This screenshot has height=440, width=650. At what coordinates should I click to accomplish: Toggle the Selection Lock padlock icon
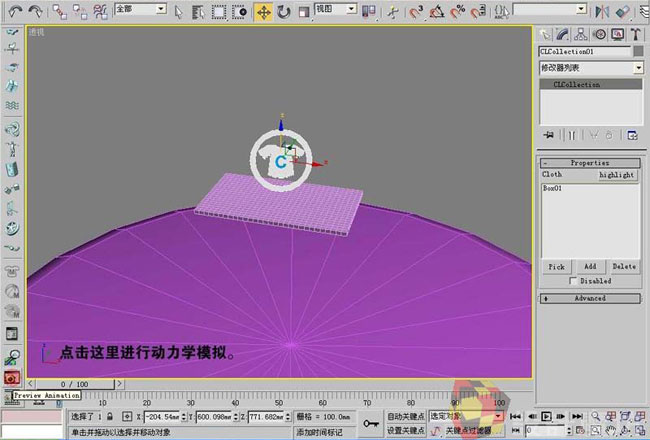pyautogui.click(x=109, y=416)
